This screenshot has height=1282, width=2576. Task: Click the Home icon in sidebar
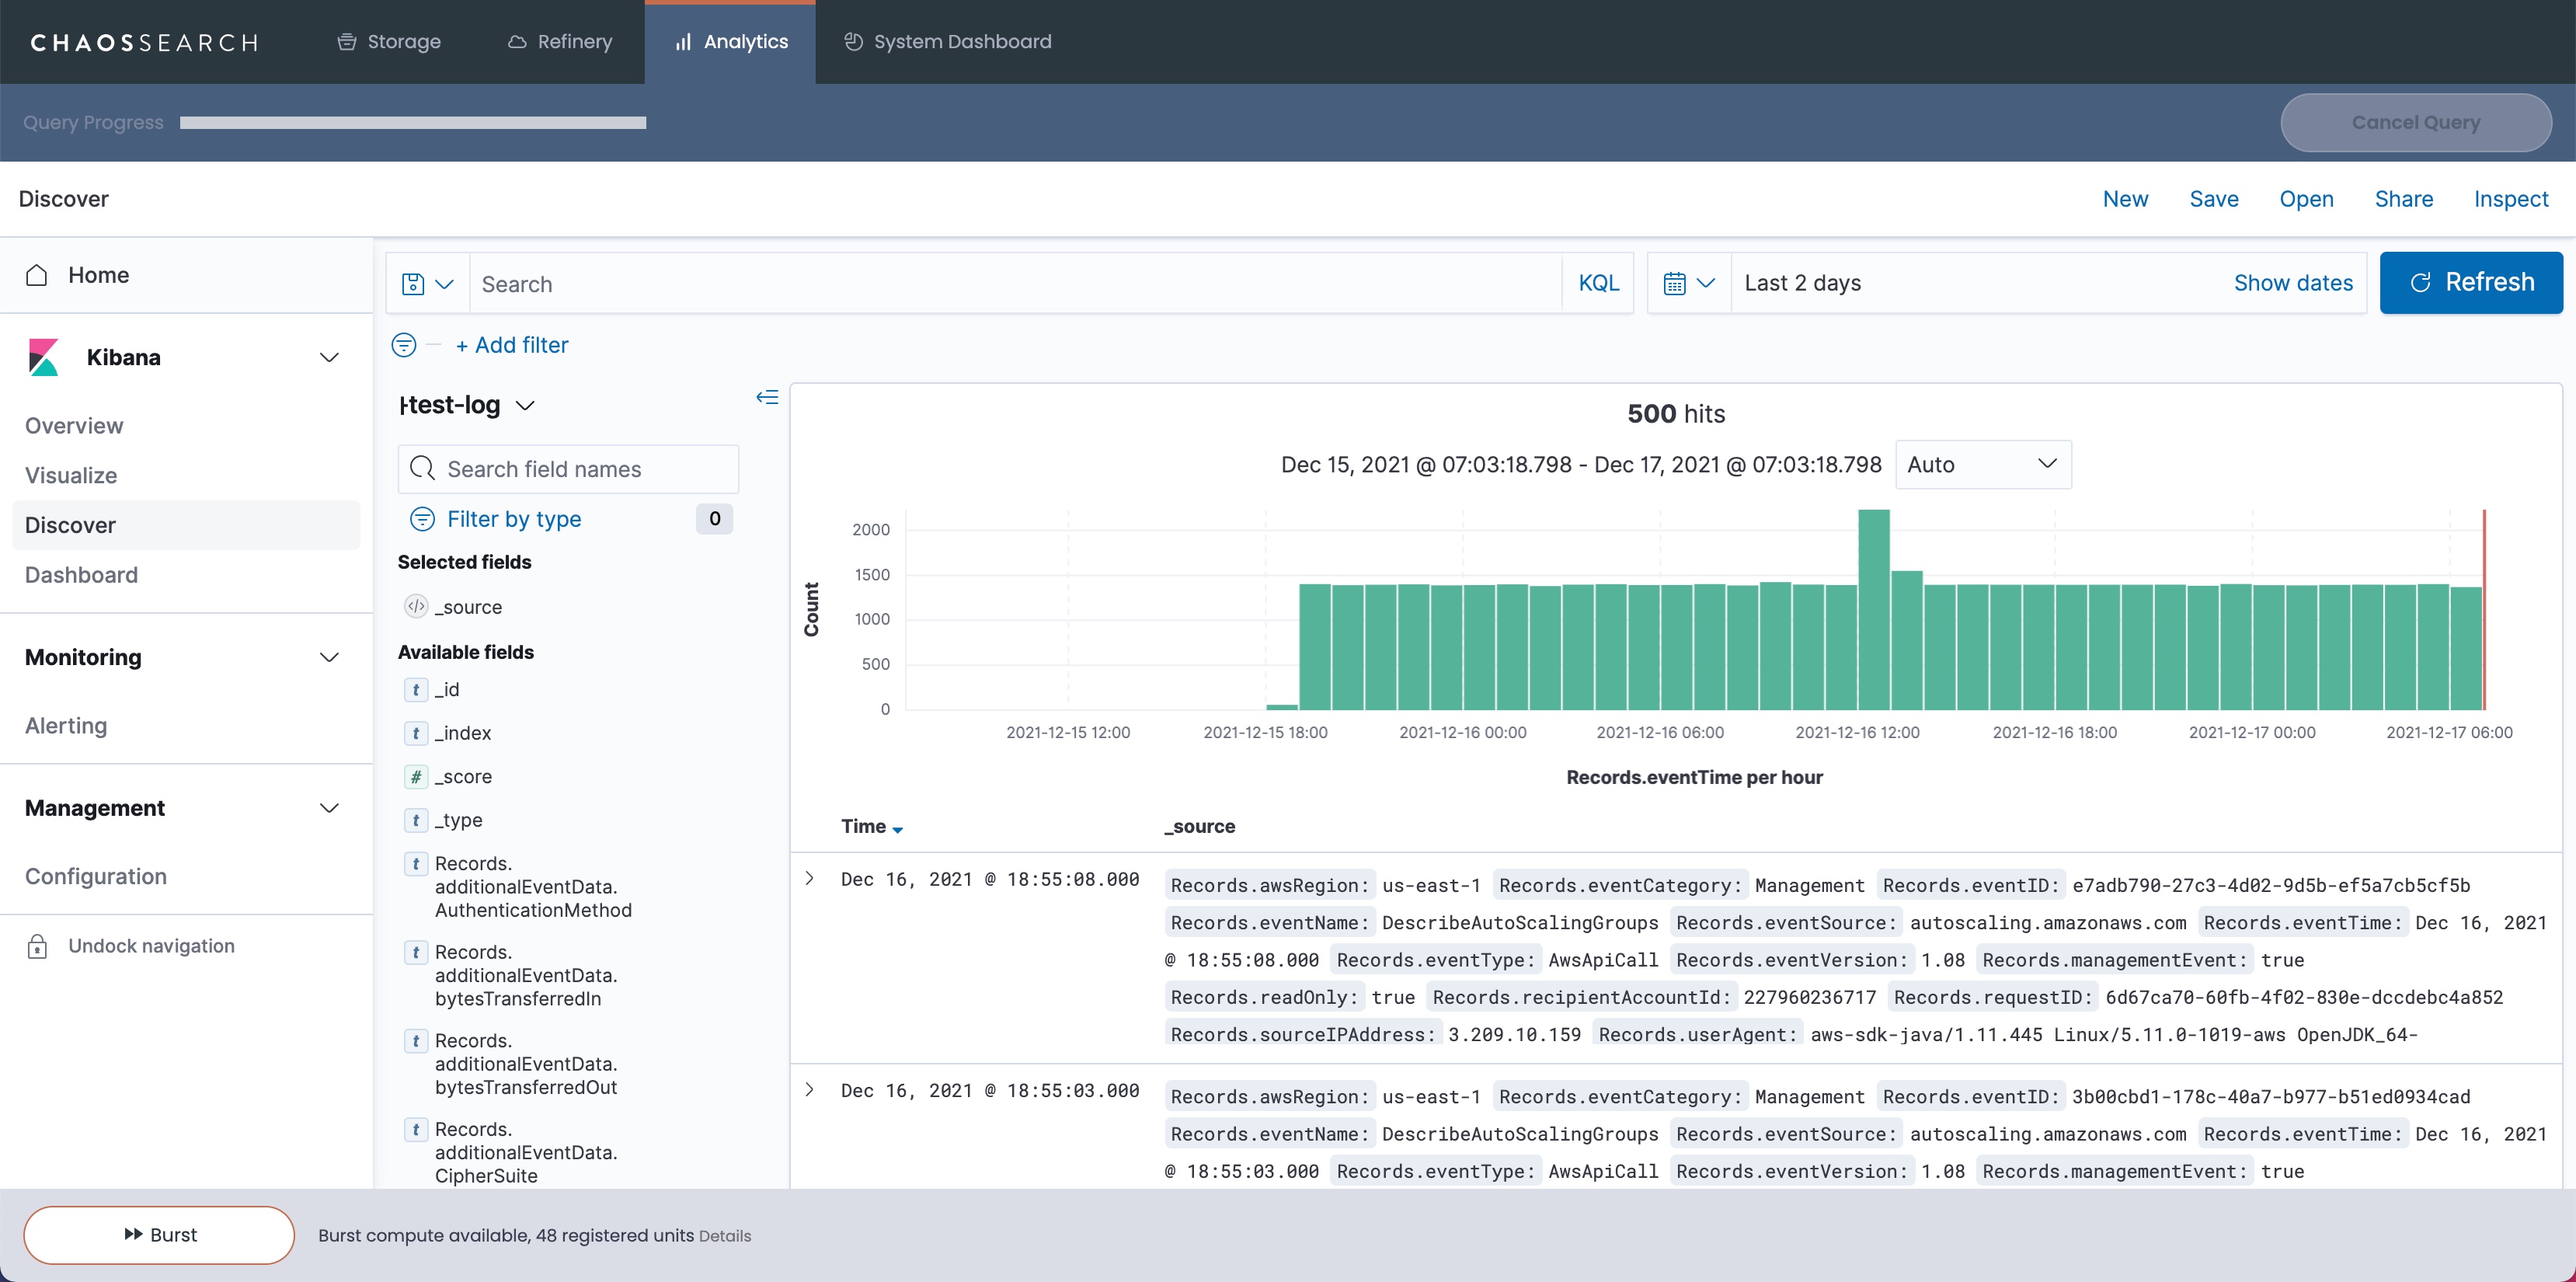pos(37,275)
